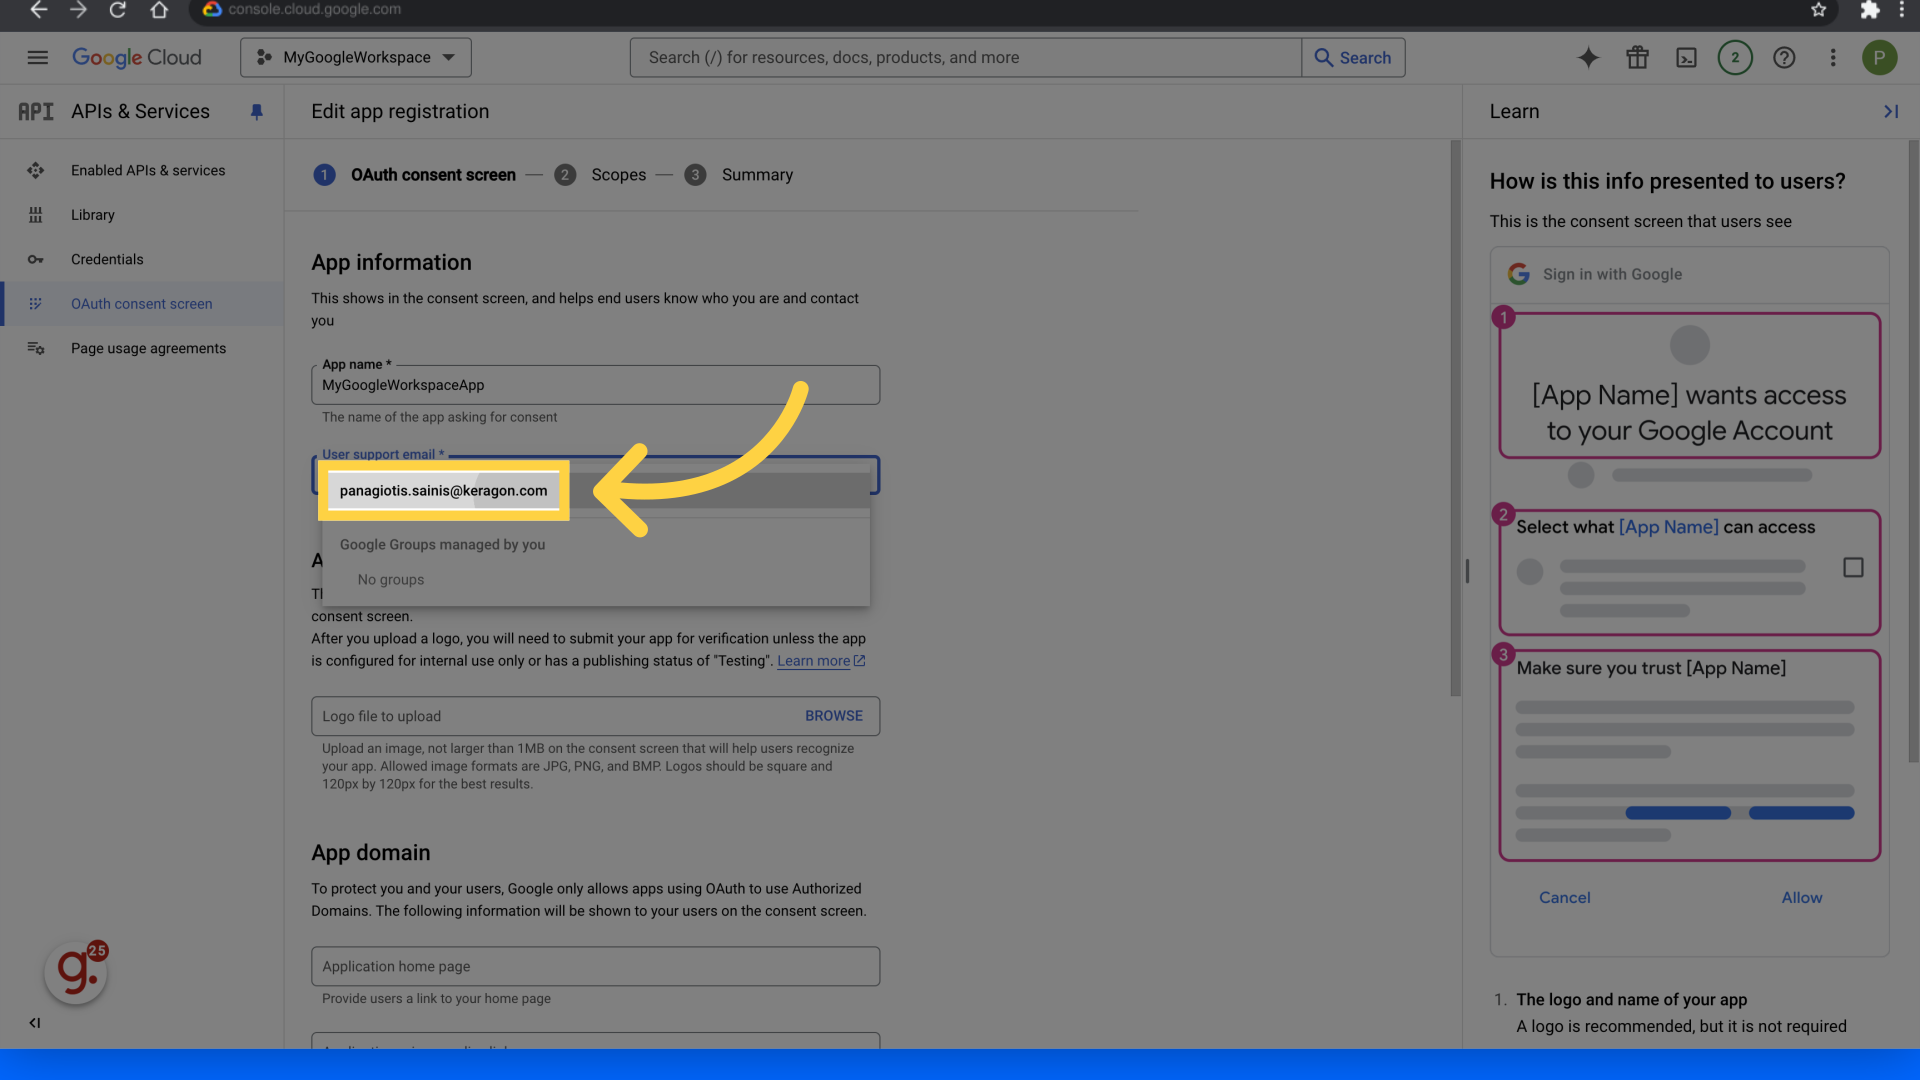Click Cancel in consent preview
The image size is (1920, 1080).
[1564, 897]
